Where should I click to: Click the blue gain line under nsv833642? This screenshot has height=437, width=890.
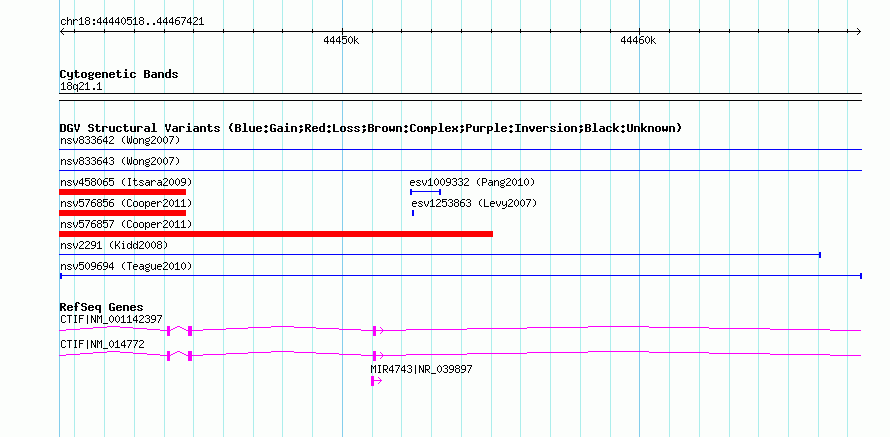(460, 150)
